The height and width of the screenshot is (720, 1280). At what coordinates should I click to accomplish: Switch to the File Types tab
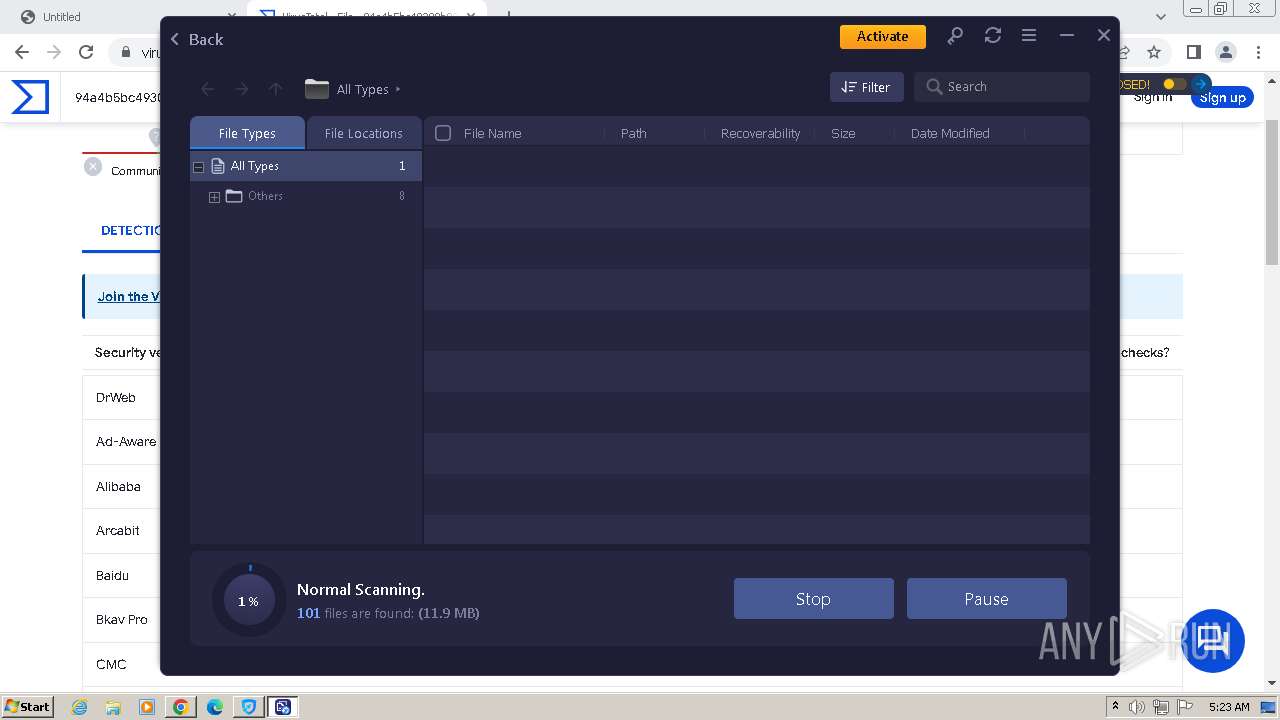tap(247, 133)
